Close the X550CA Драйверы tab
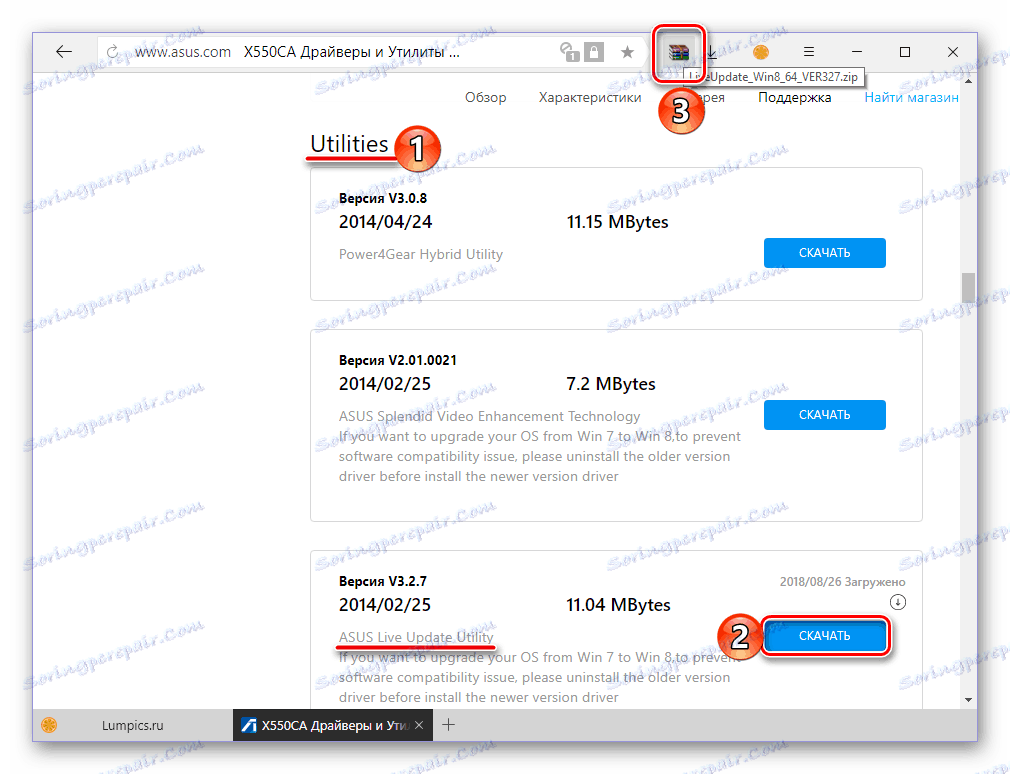1010x774 pixels. 419,725
